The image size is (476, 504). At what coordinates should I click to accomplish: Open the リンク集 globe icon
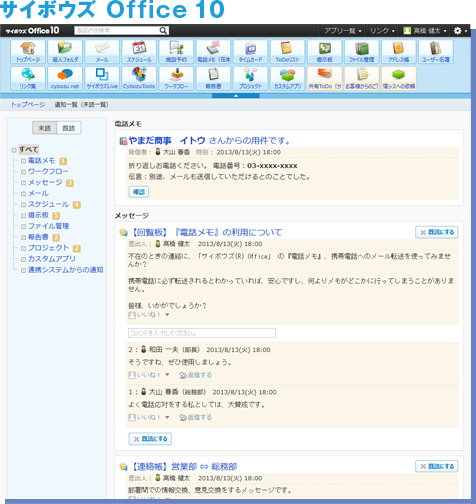(28, 78)
